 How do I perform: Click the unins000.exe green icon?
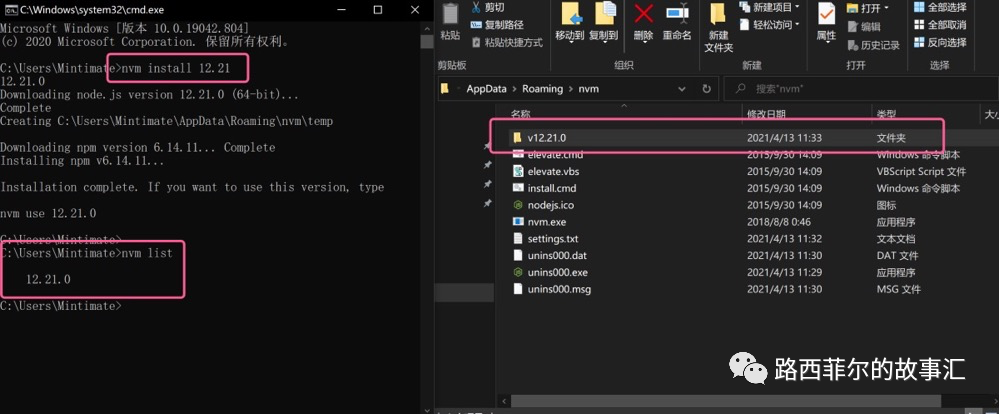click(517, 272)
